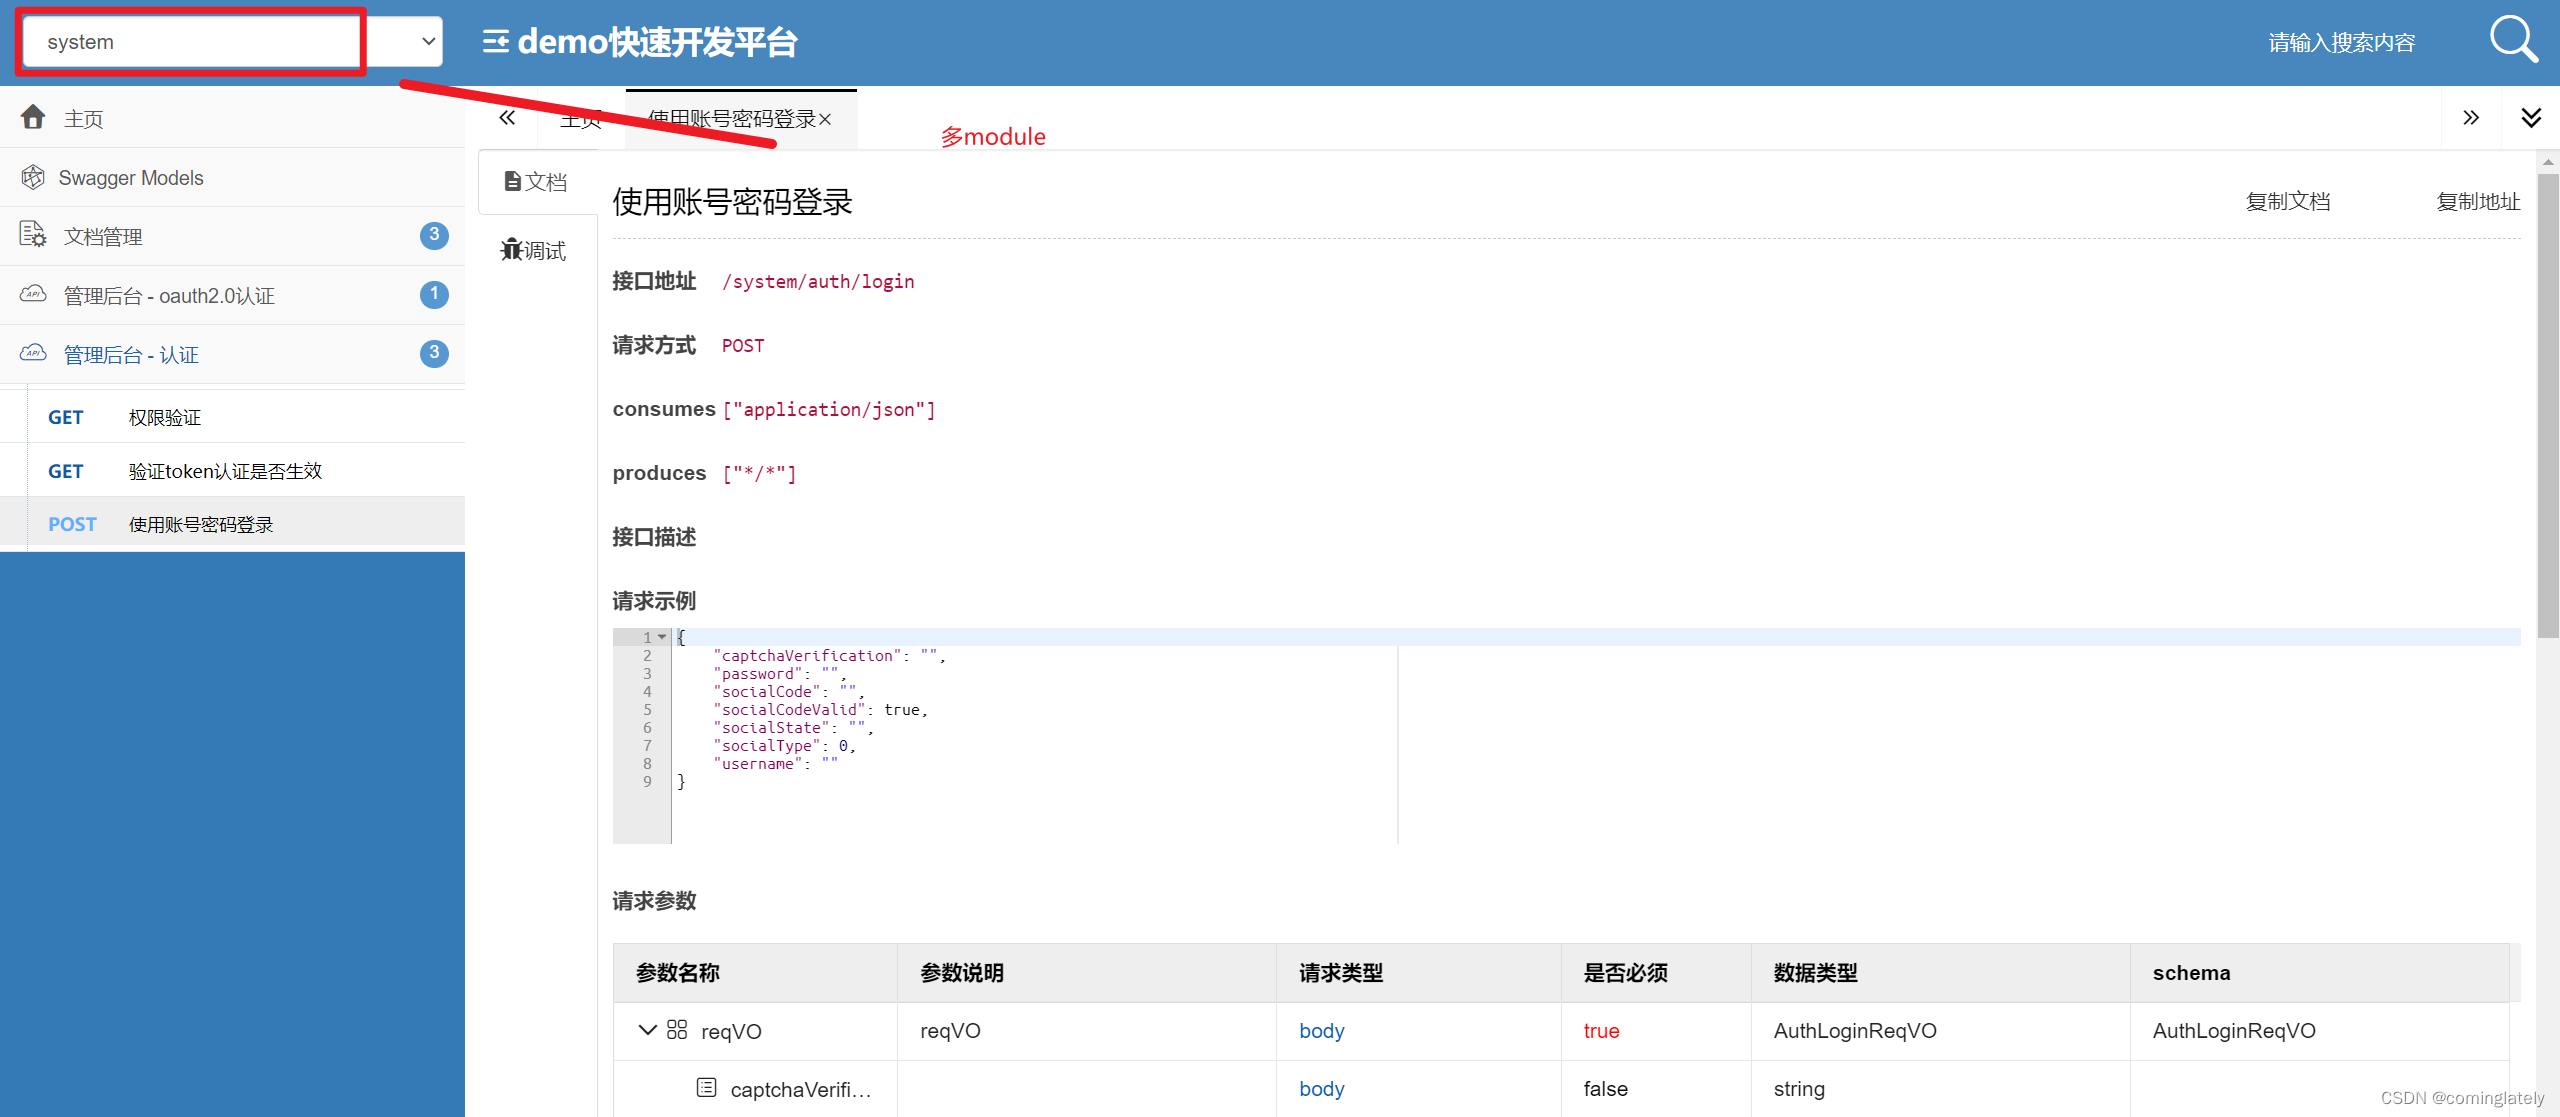The height and width of the screenshot is (1117, 2560).
Task: Click 复制地址 link
Action: coord(2477,201)
